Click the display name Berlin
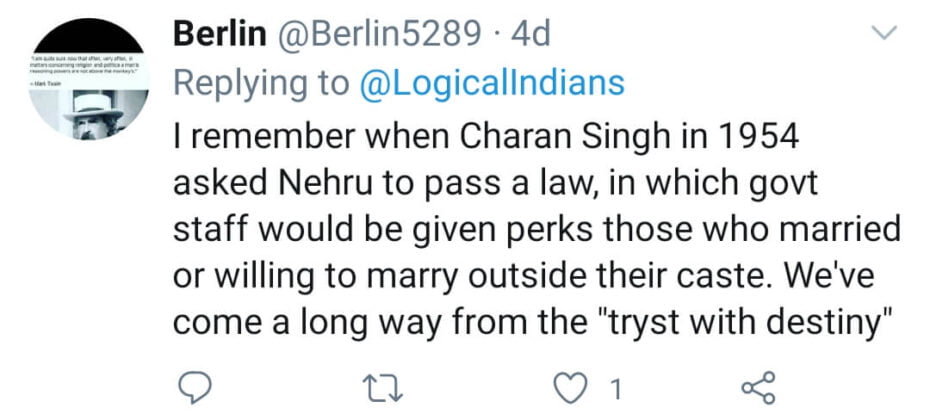 point(219,33)
